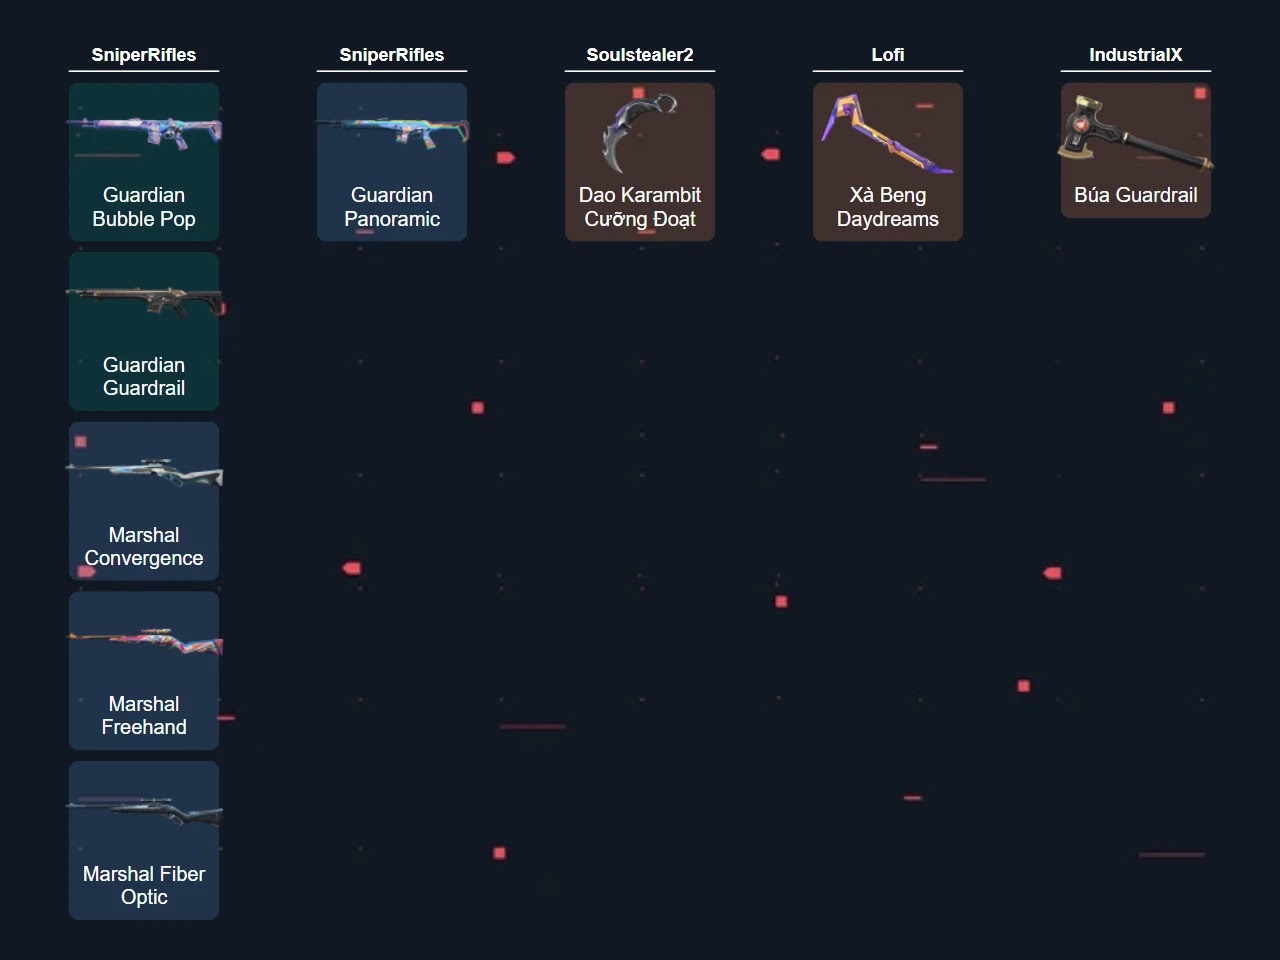Click the Dao Karambit knife image
This screenshot has width=1280, height=960.
[x=640, y=133]
